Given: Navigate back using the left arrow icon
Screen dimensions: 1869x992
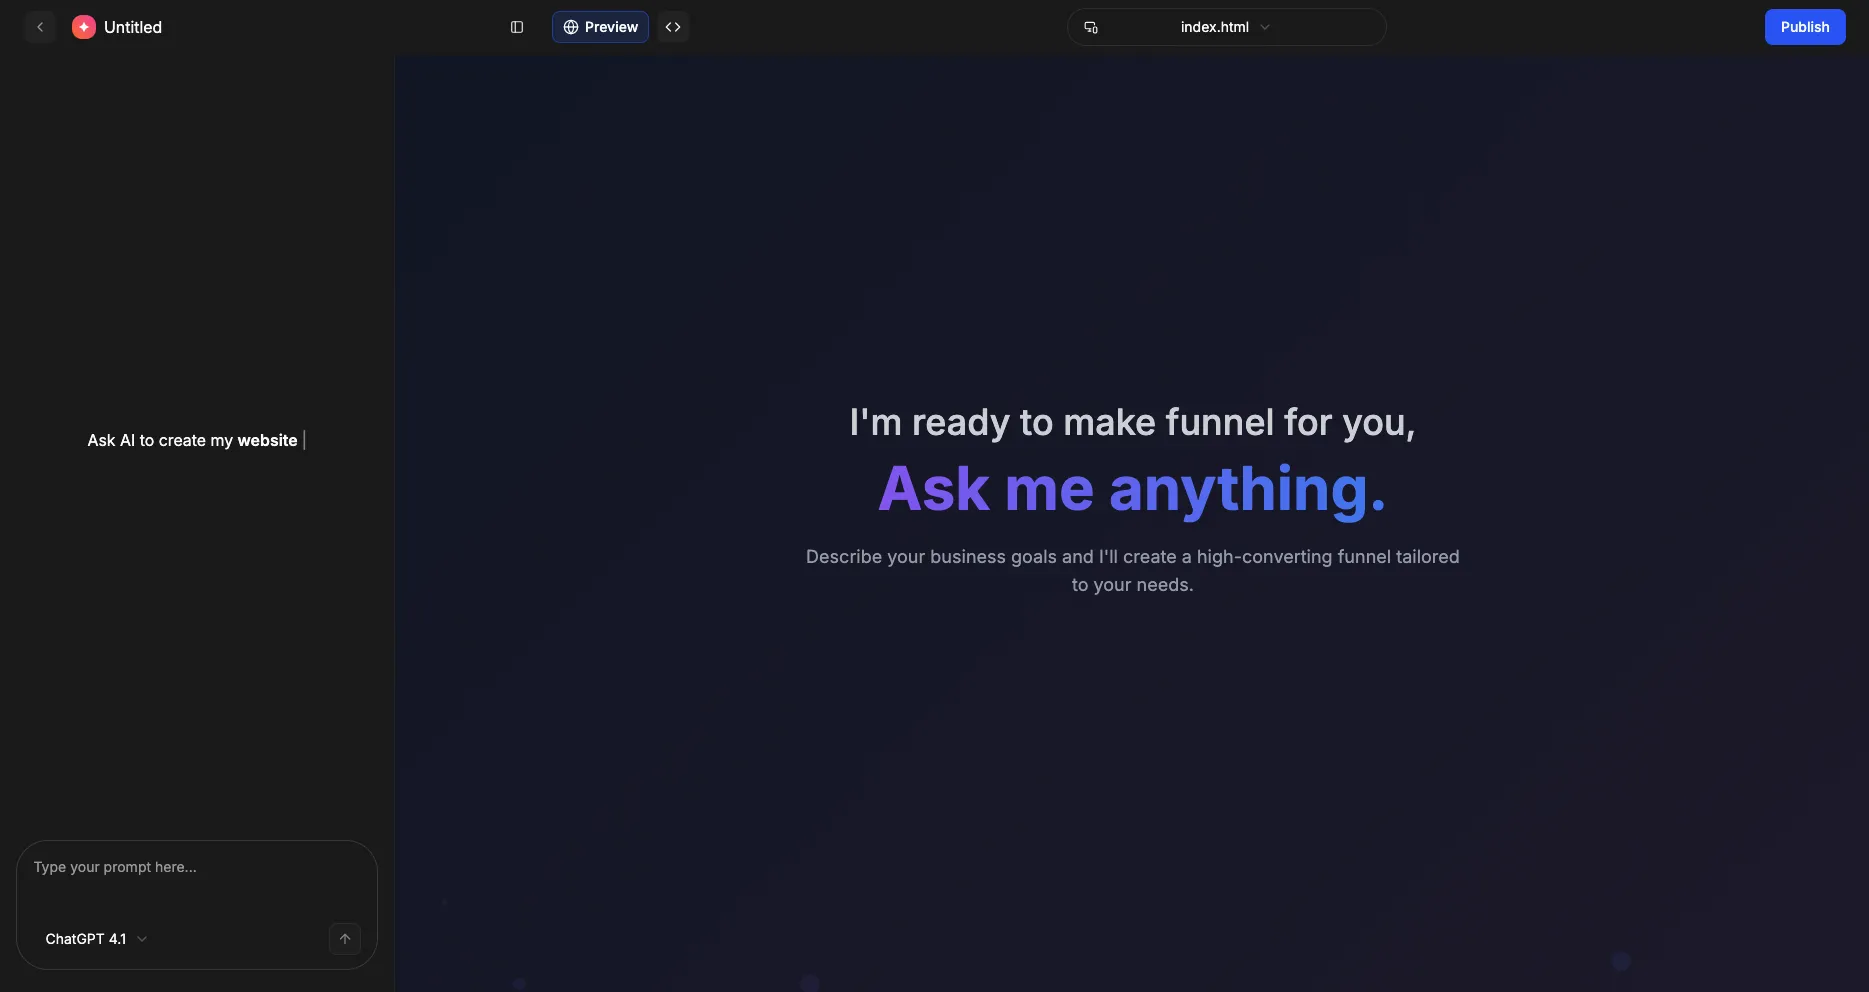Looking at the screenshot, I should (40, 27).
